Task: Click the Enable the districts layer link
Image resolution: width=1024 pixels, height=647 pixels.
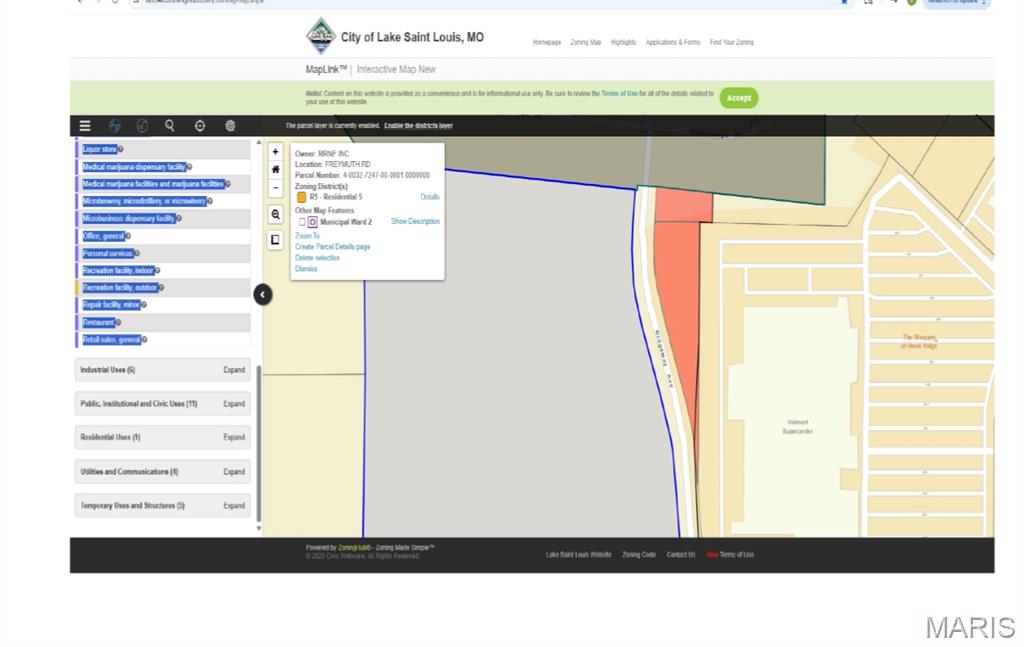Action: pos(419,125)
